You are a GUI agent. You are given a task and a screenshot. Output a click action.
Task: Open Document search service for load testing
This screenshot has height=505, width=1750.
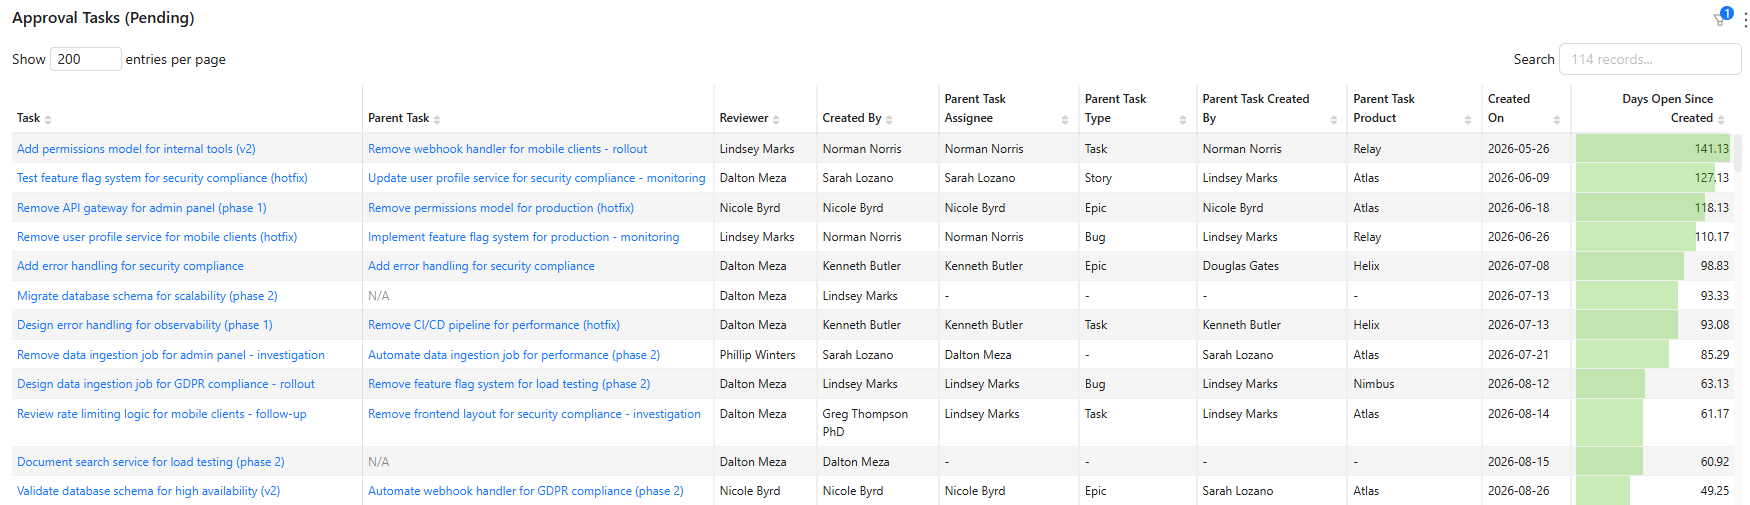151,462
